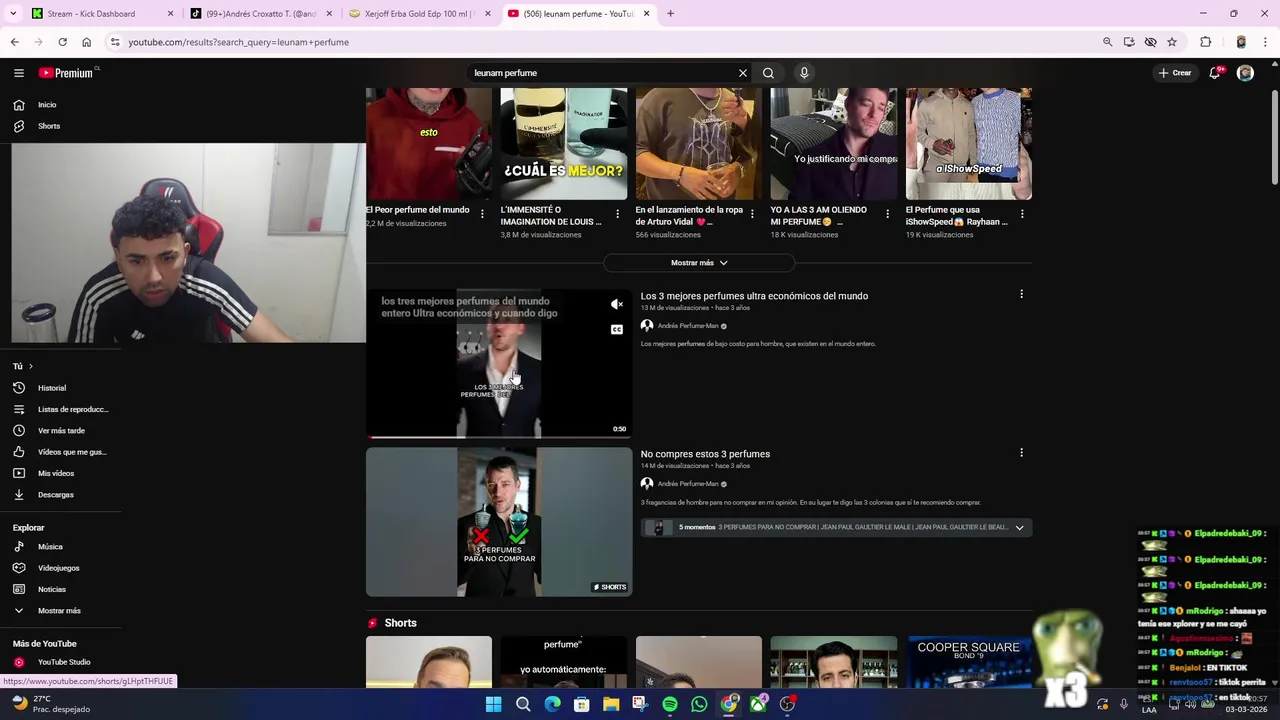This screenshot has height=720, width=1280.
Task: Open Spotify from the taskbar
Action: 670,704
